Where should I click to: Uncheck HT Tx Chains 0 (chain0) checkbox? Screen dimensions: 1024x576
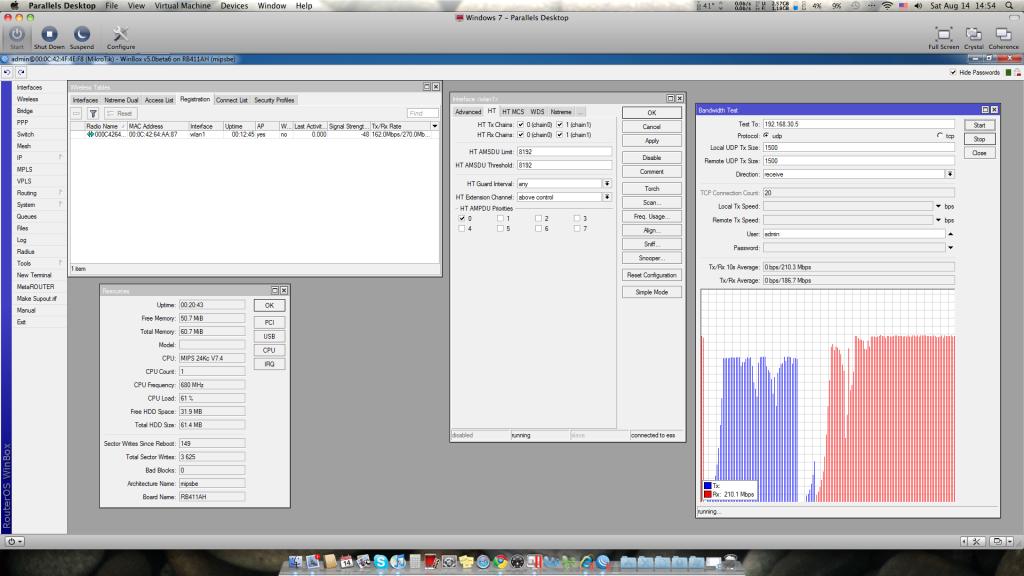pos(523,124)
